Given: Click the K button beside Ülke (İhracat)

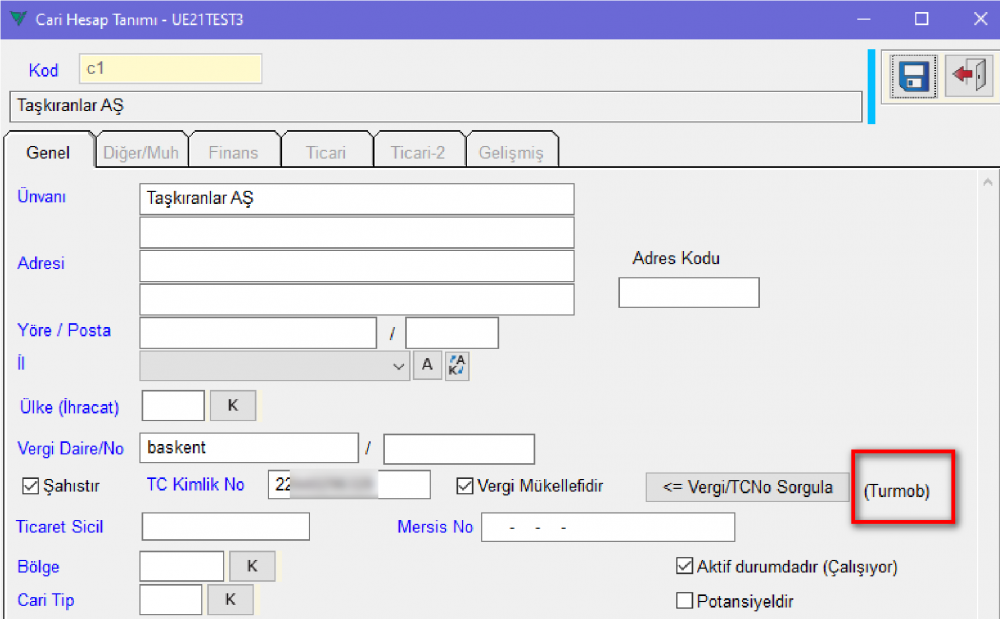Looking at the screenshot, I should click(x=233, y=406).
